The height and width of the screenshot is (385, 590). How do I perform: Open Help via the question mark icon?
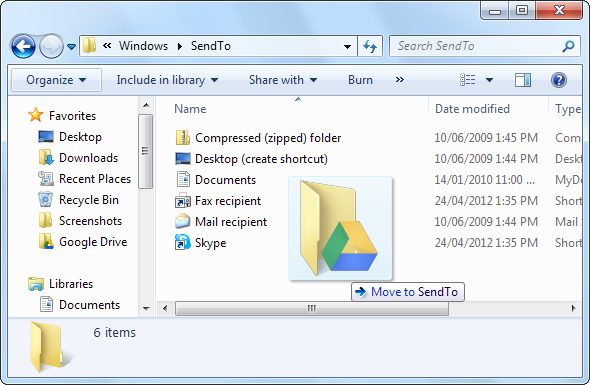[559, 80]
